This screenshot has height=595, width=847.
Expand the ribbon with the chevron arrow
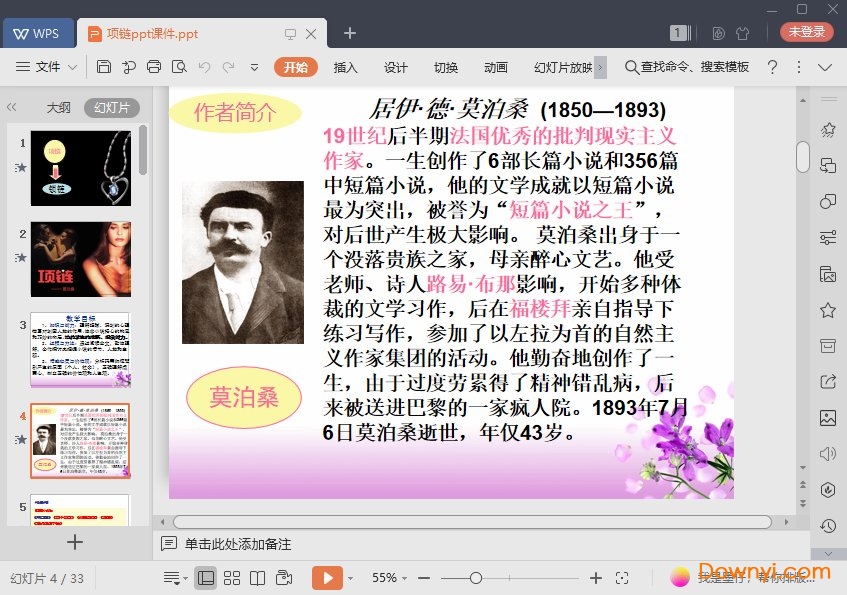point(824,67)
